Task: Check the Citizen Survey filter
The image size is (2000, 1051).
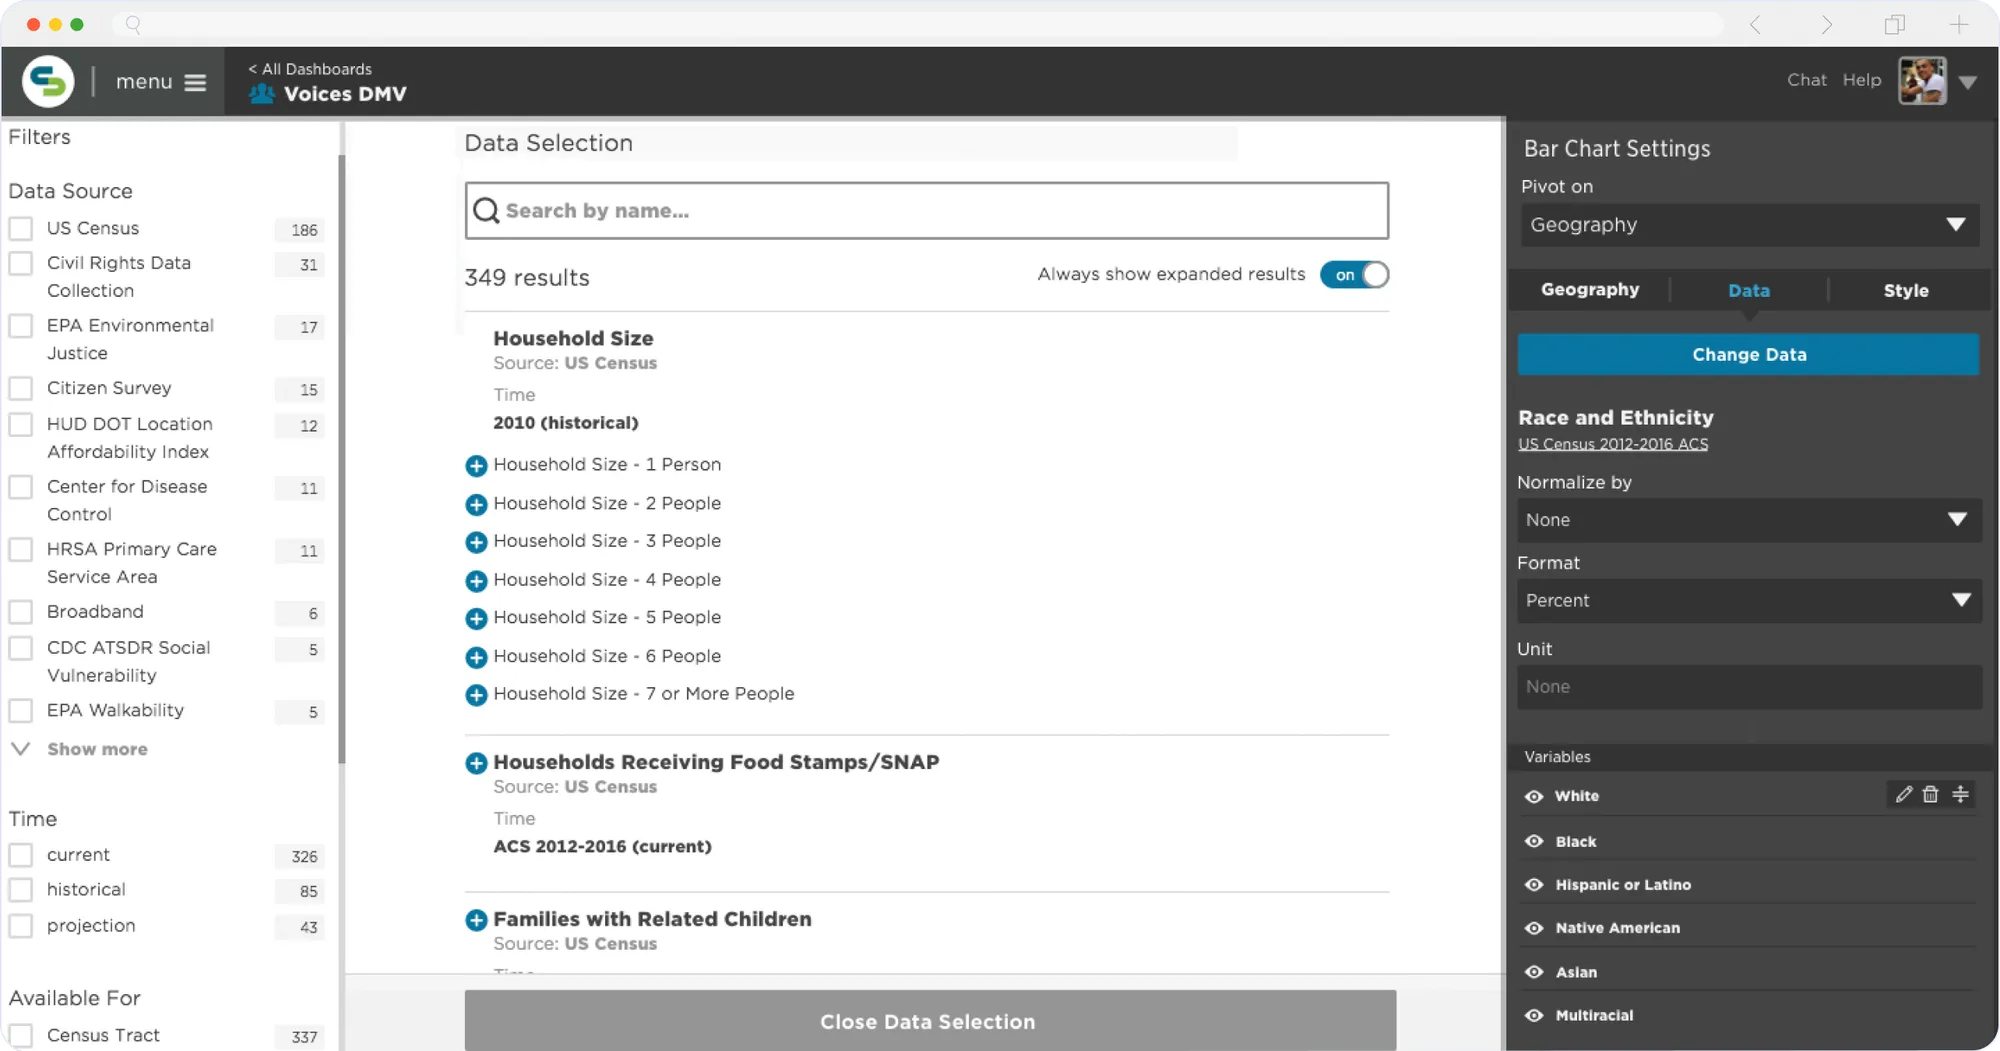Action: 21,388
